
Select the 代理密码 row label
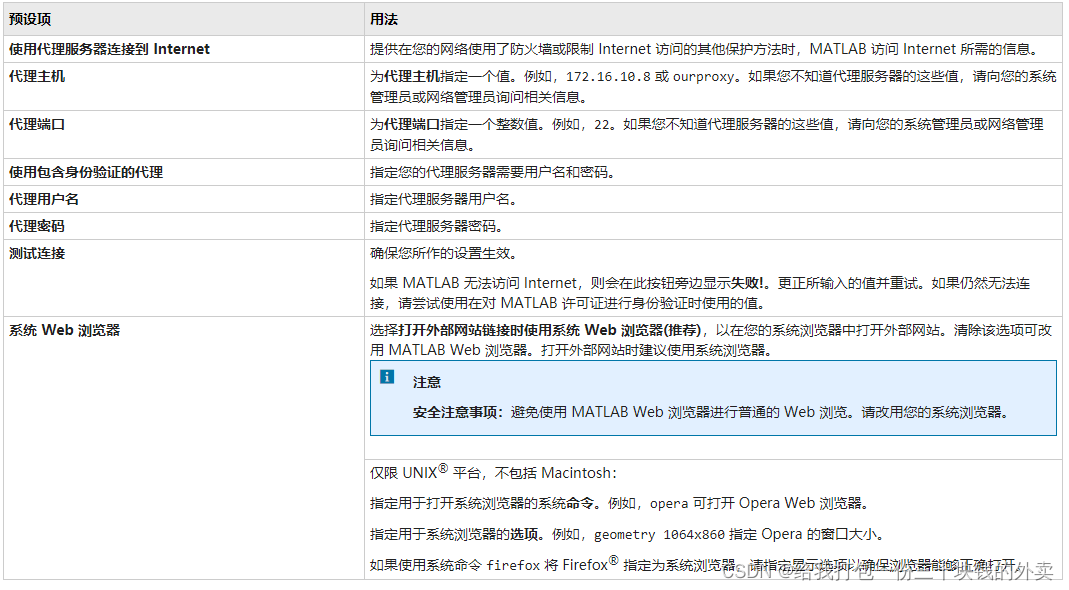(x=37, y=226)
